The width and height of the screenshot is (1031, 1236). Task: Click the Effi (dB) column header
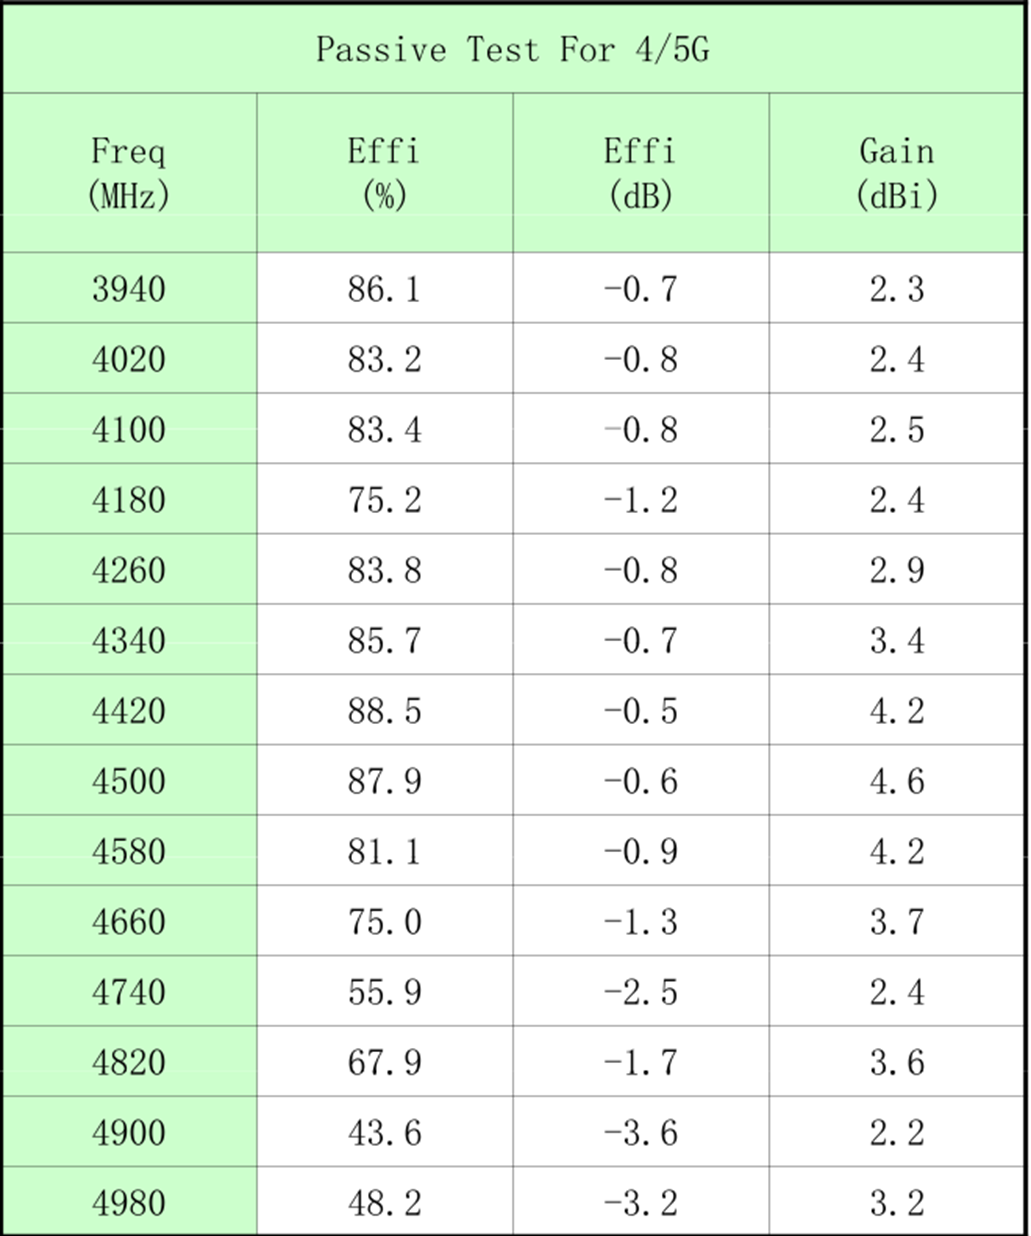tap(640, 173)
